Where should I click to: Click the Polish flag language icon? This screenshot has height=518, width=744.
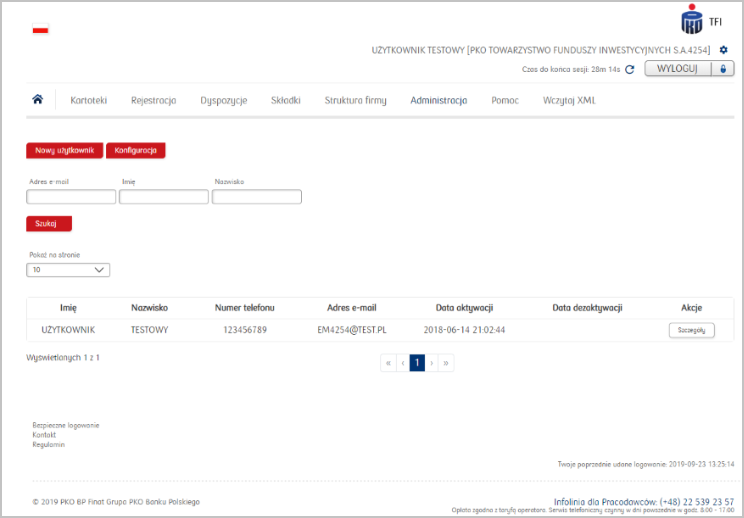coord(41,29)
